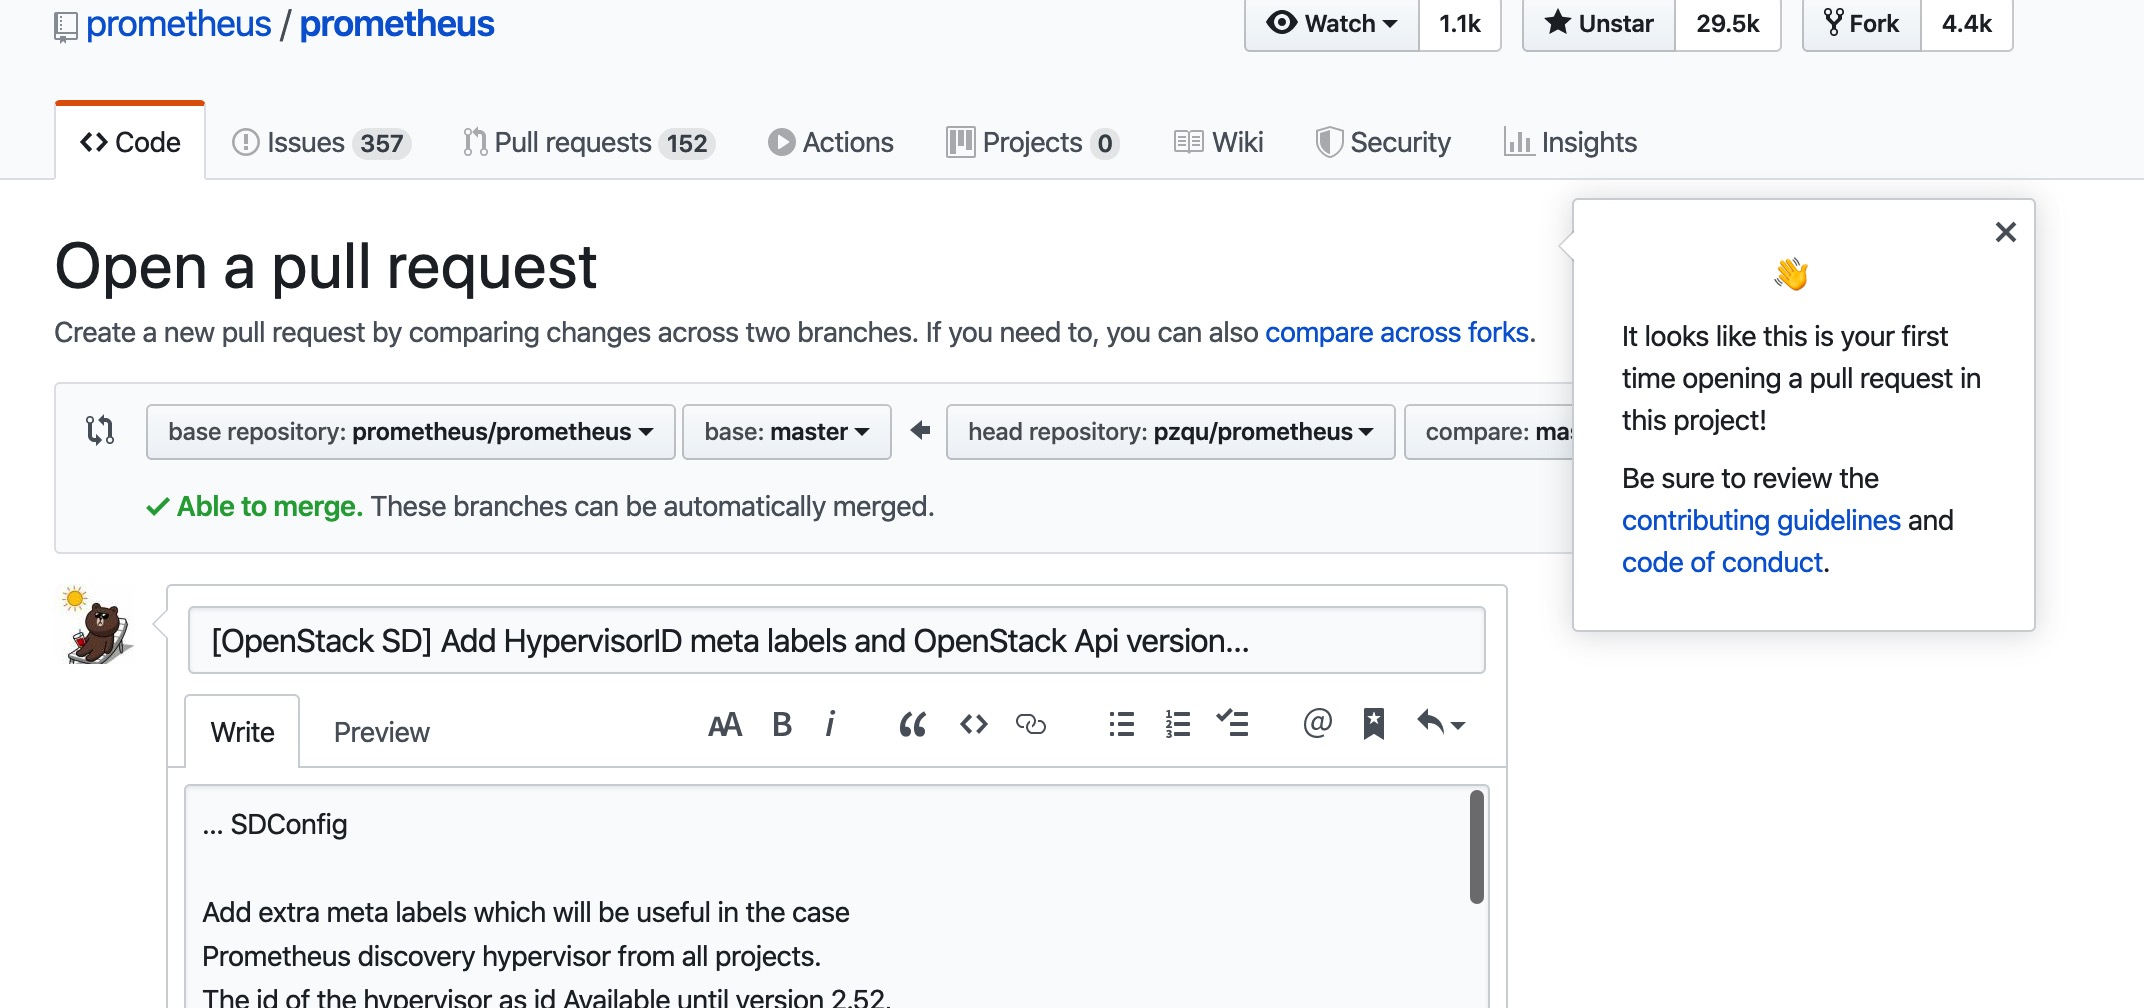Add a numbered list
The width and height of the screenshot is (2144, 1008).
point(1178,724)
